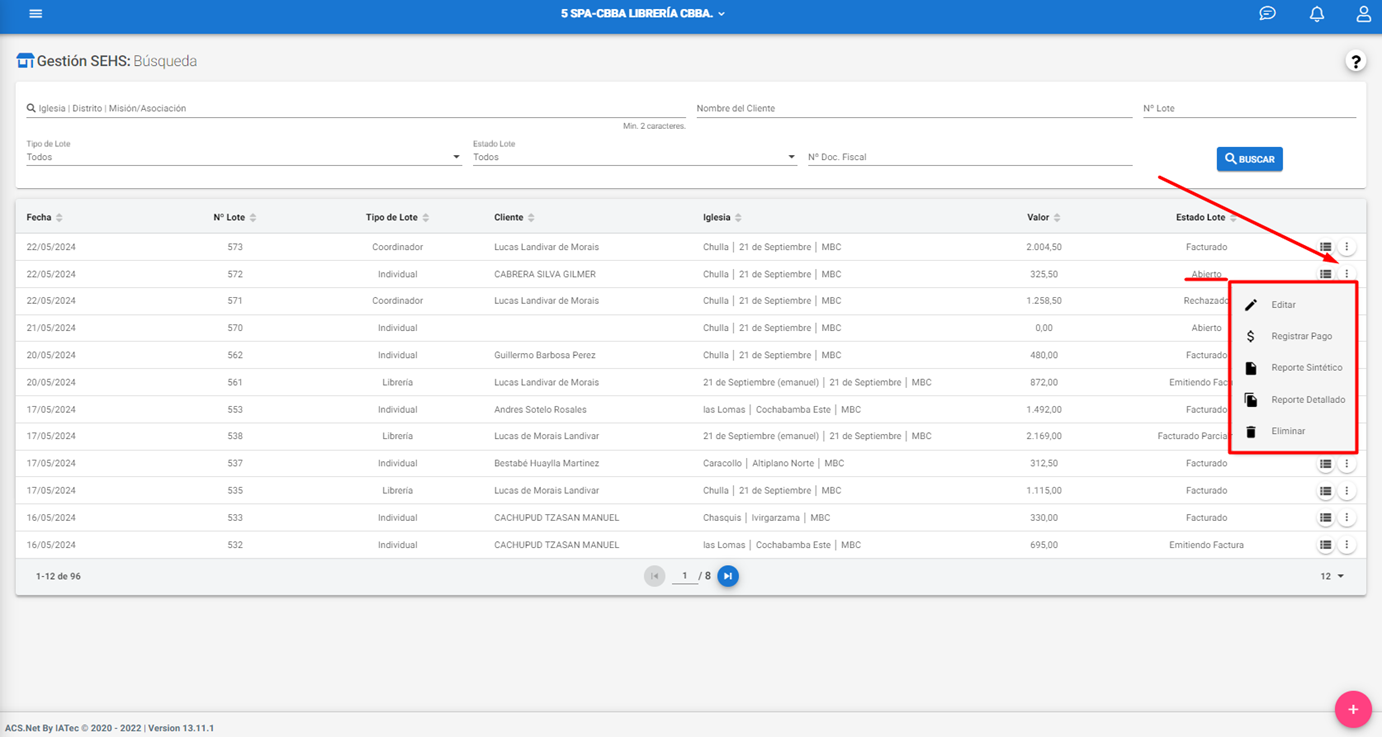Sort the table by Cliente

coord(514,218)
